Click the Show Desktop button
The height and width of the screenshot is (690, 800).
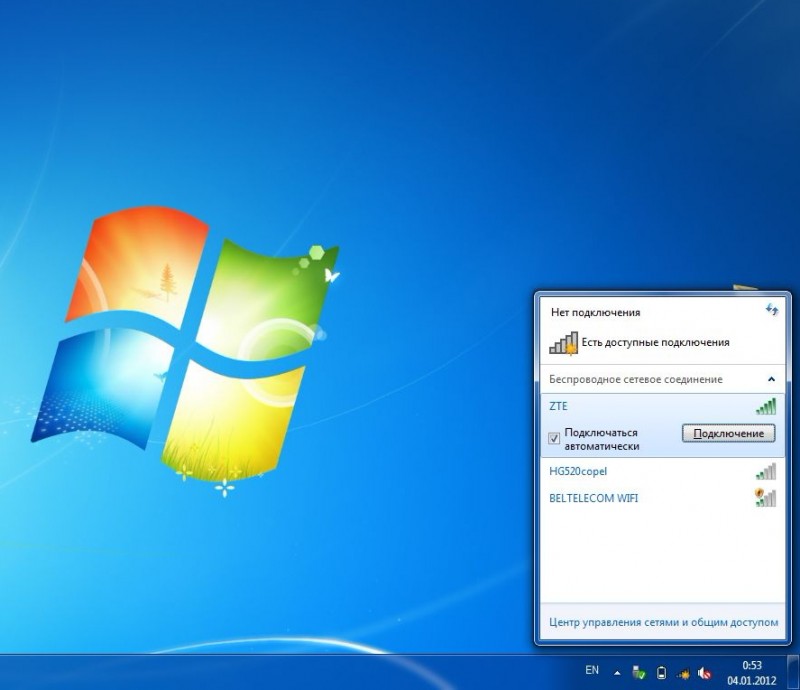click(794, 672)
